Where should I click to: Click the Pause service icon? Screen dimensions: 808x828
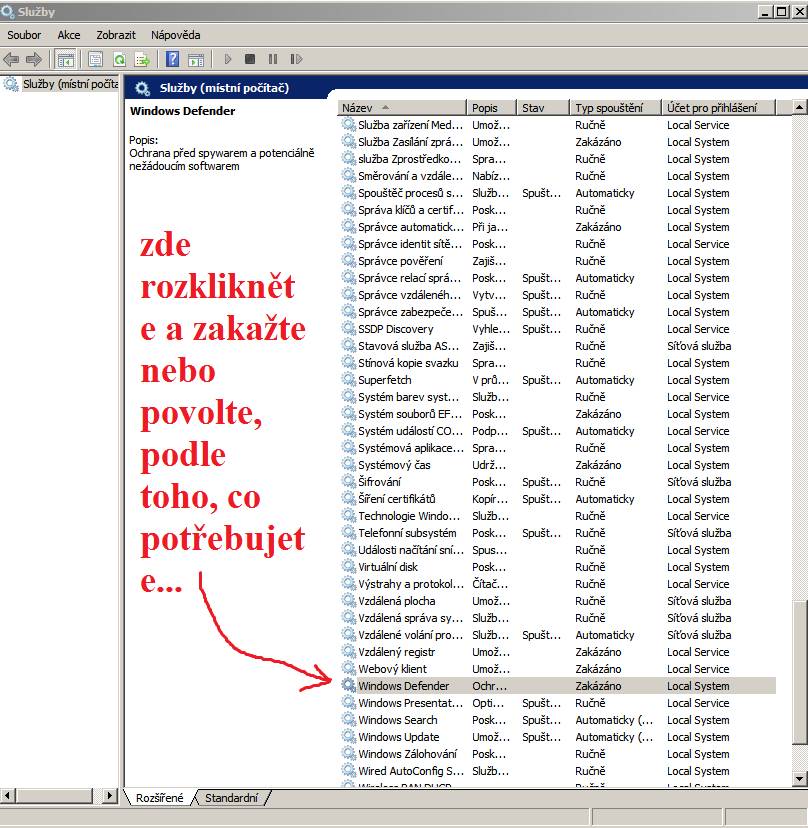point(273,59)
